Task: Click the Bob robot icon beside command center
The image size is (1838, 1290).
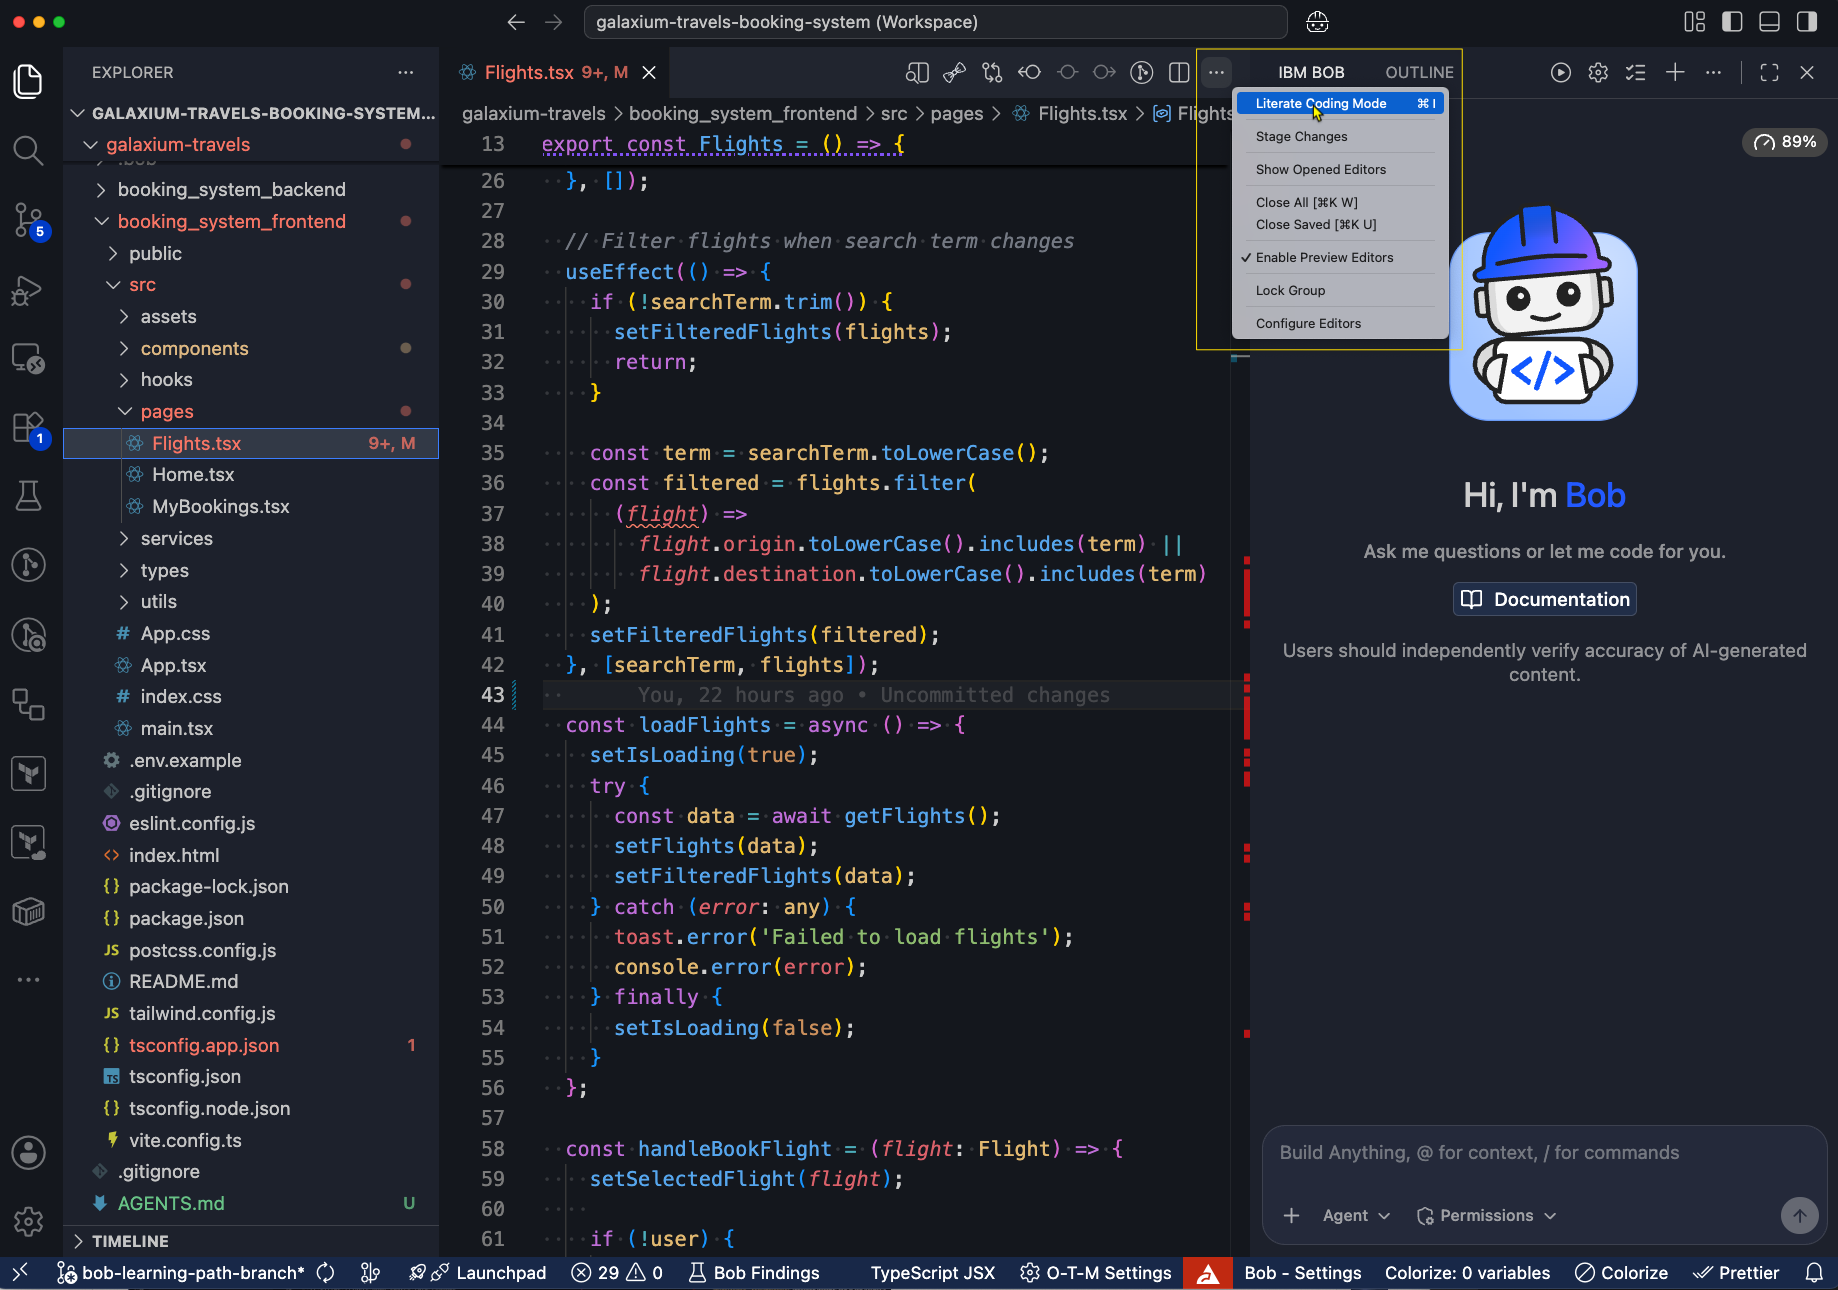Action: point(1318,22)
